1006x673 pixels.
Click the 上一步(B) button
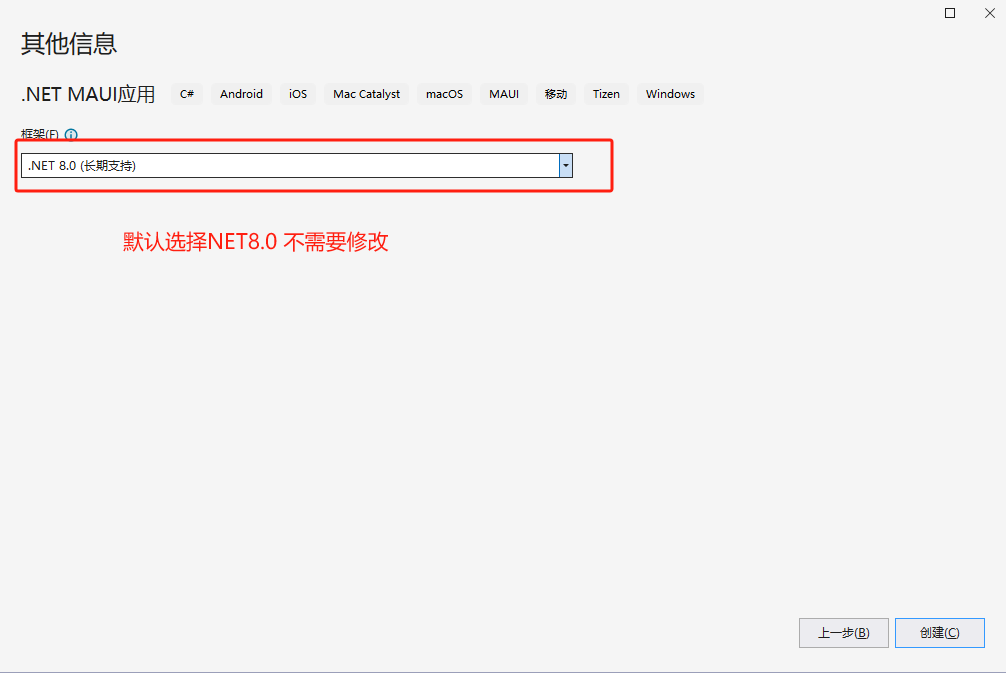tap(843, 632)
